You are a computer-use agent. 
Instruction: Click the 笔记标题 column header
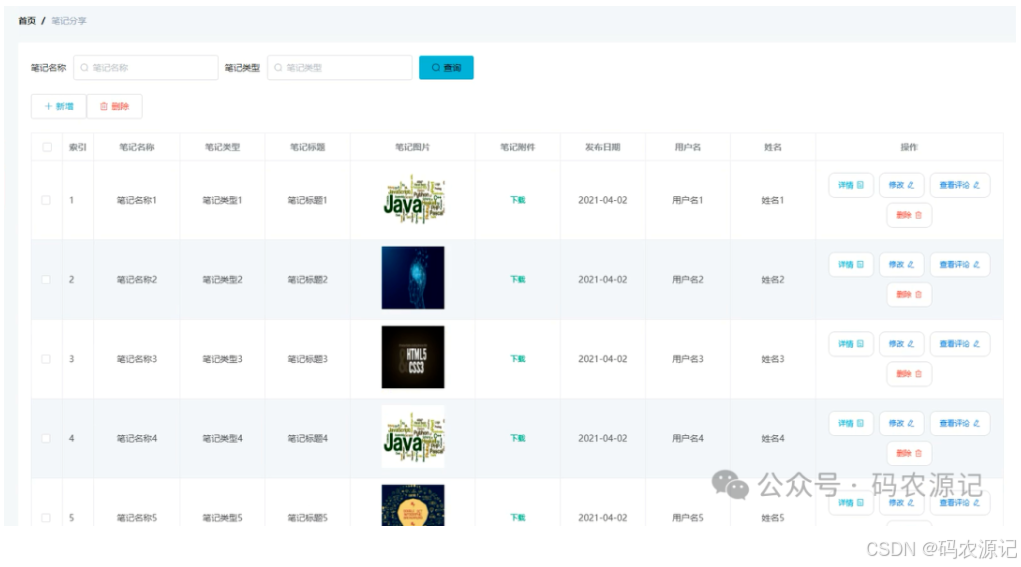(307, 147)
